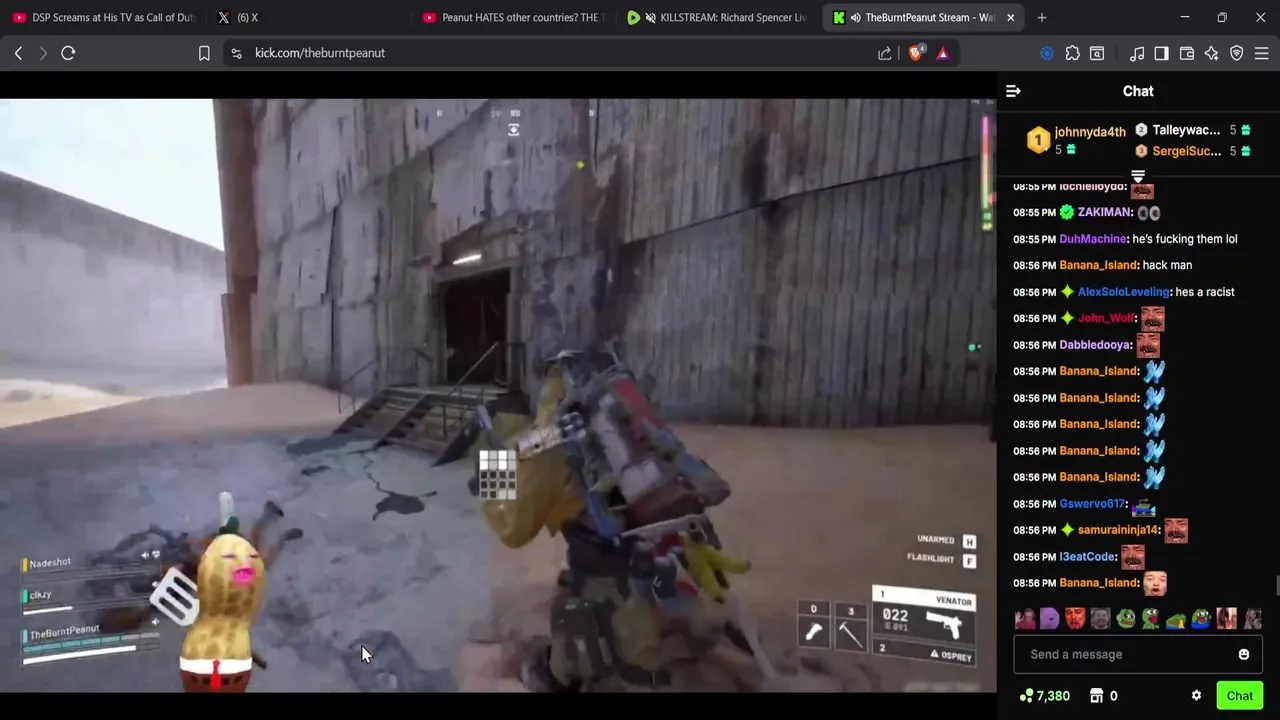Screen dimensions: 1280x720
Task: Switch to DSP Screams at His TV tab
Action: [103, 17]
